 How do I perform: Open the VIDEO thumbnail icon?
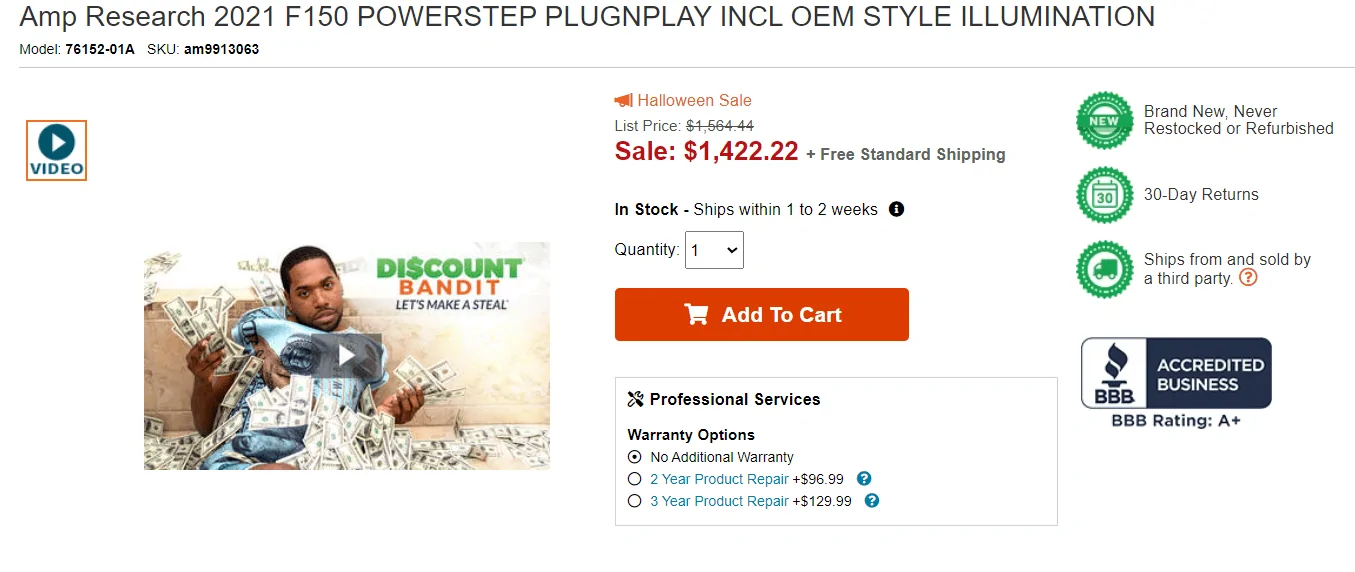point(57,150)
